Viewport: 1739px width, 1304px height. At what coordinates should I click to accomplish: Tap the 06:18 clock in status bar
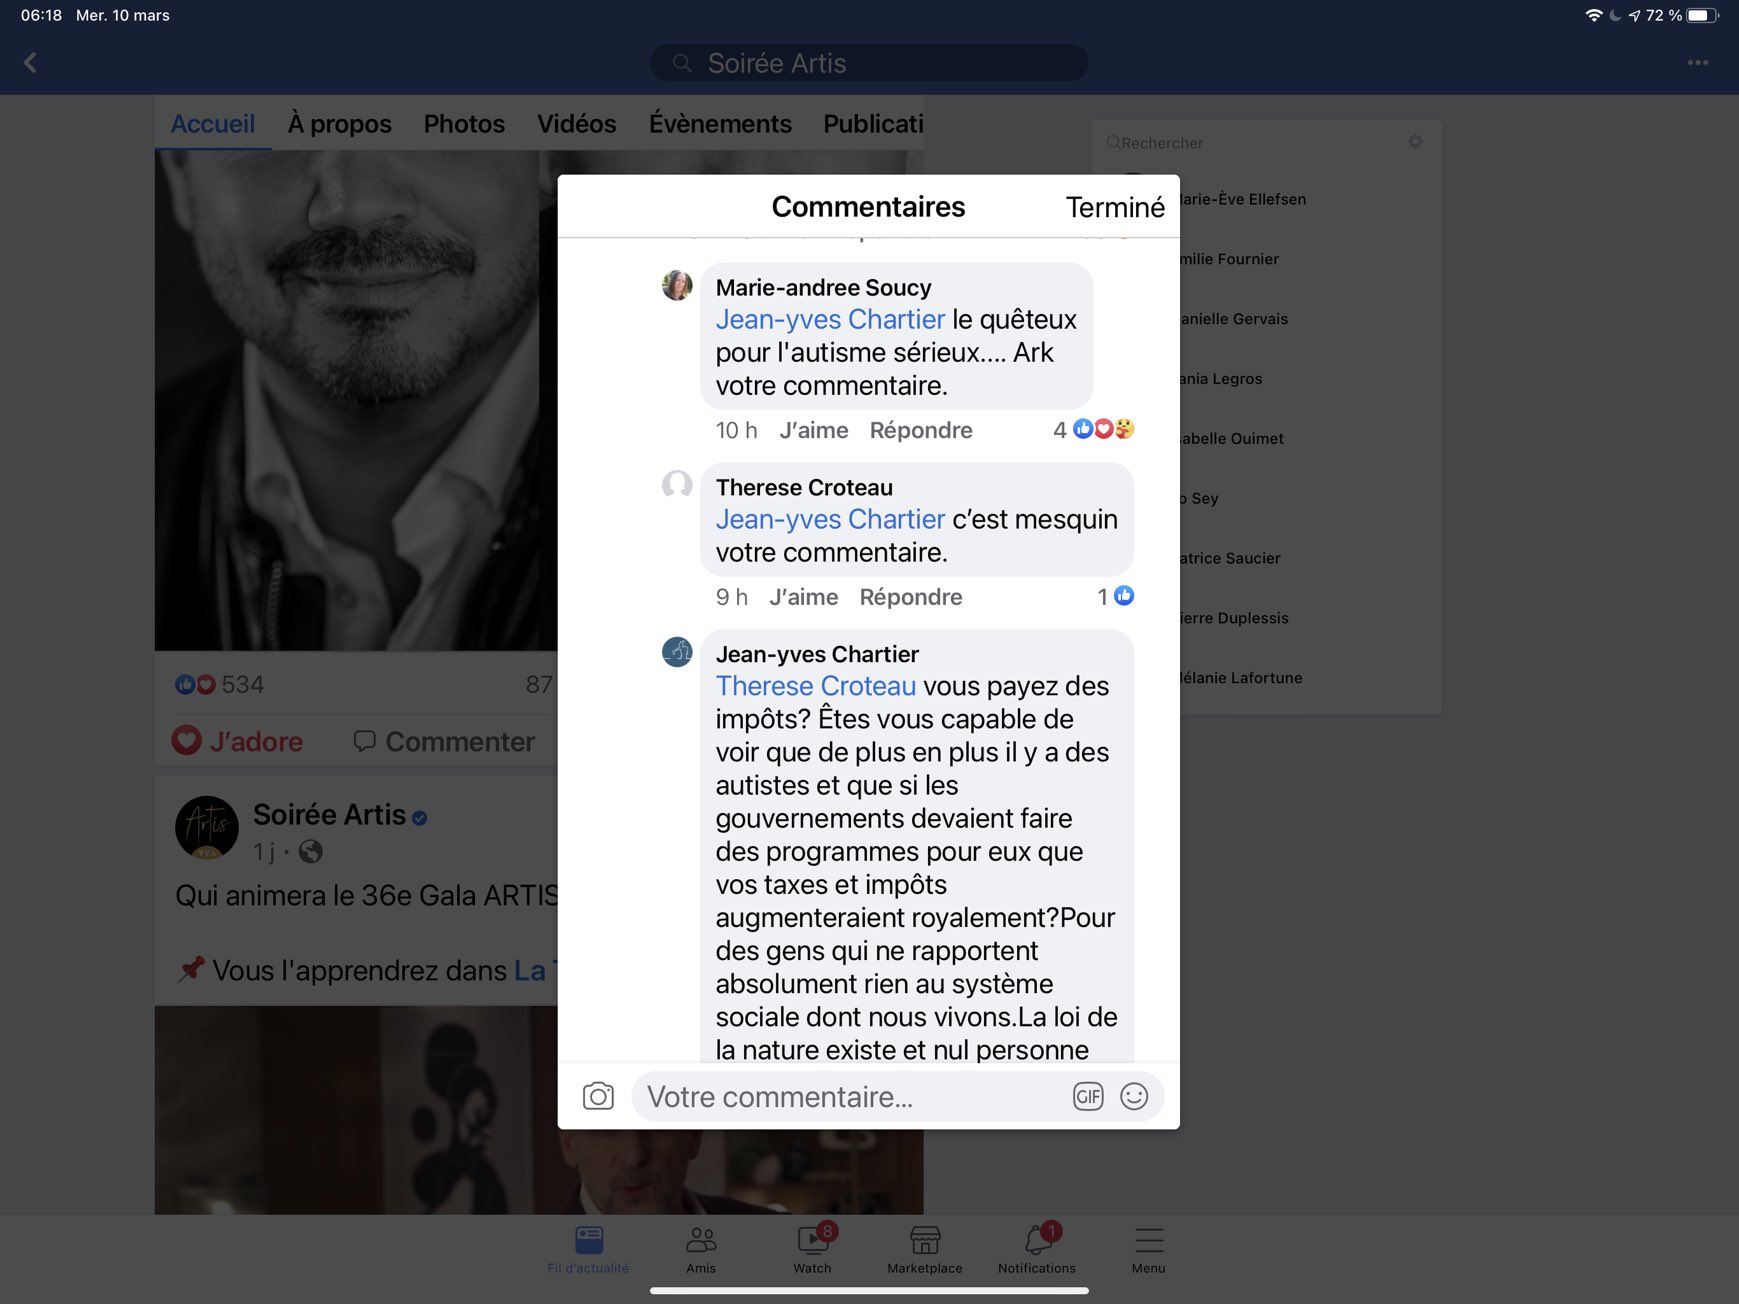[41, 15]
